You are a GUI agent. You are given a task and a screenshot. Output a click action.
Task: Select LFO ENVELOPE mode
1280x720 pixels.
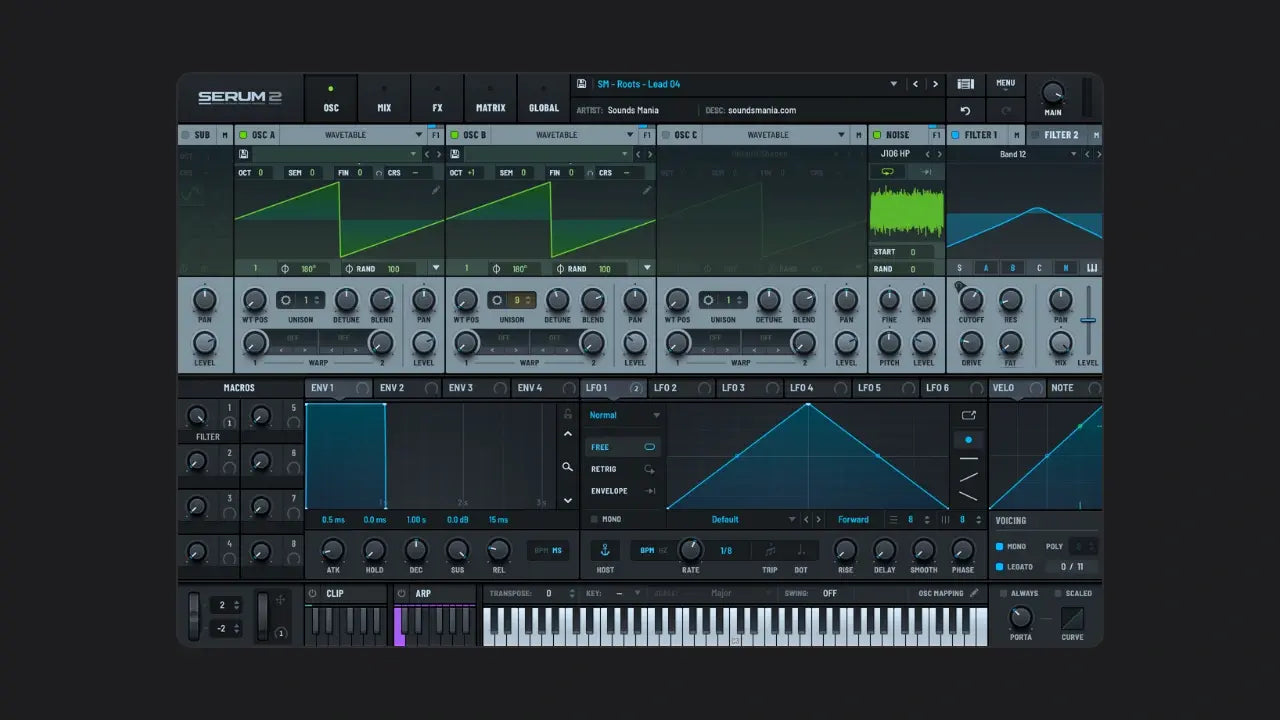coord(623,491)
